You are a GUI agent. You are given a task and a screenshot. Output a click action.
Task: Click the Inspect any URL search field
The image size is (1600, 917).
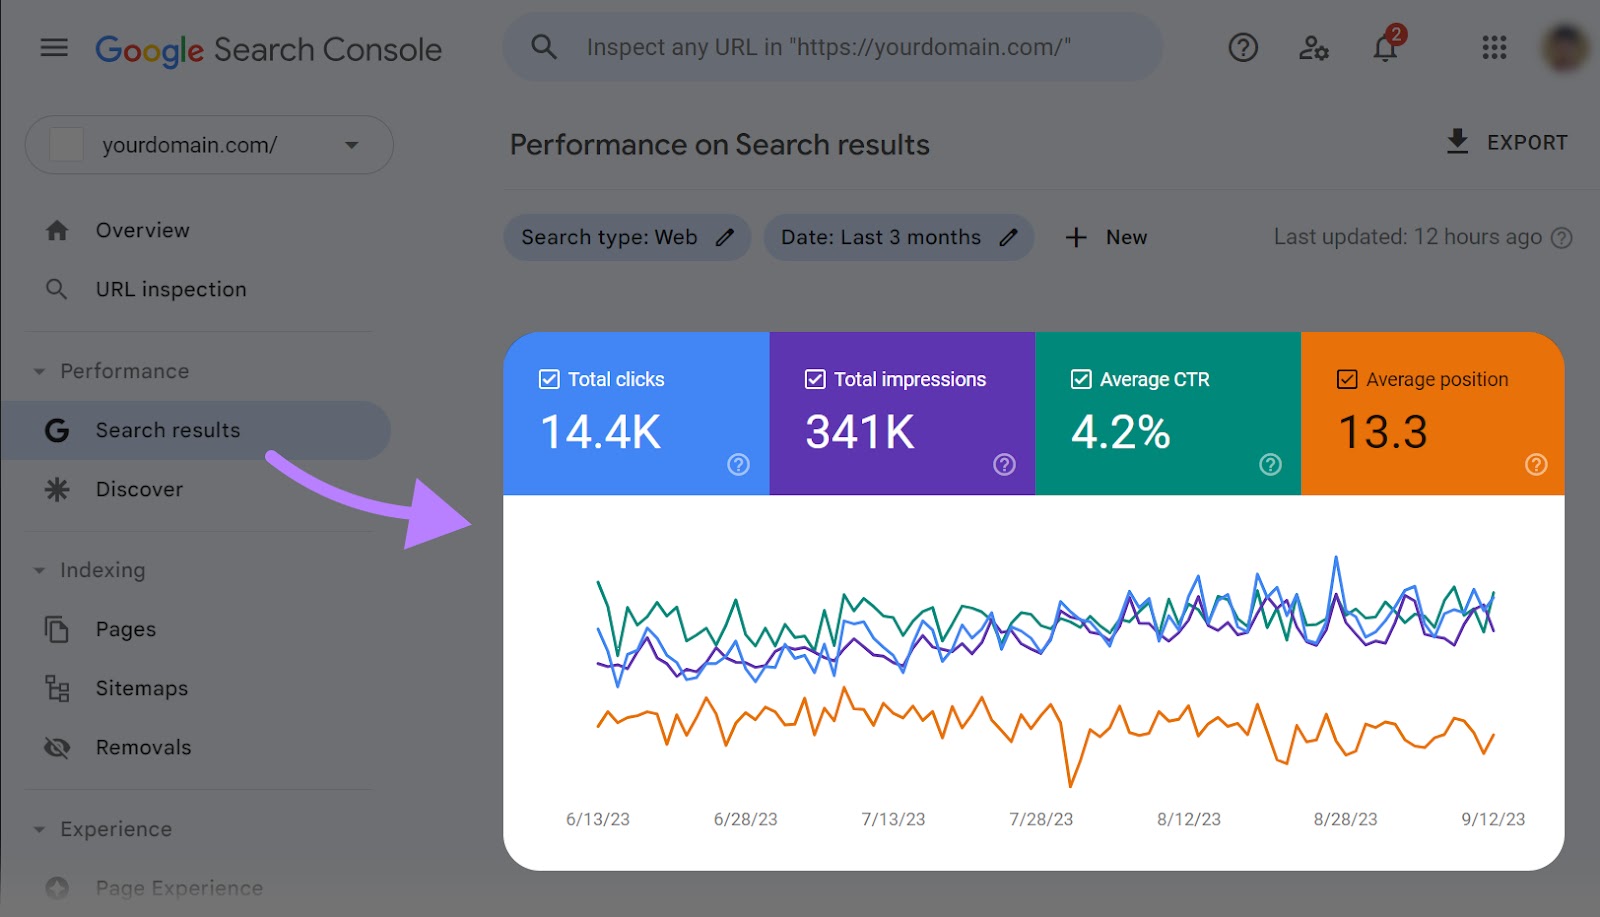coord(832,47)
